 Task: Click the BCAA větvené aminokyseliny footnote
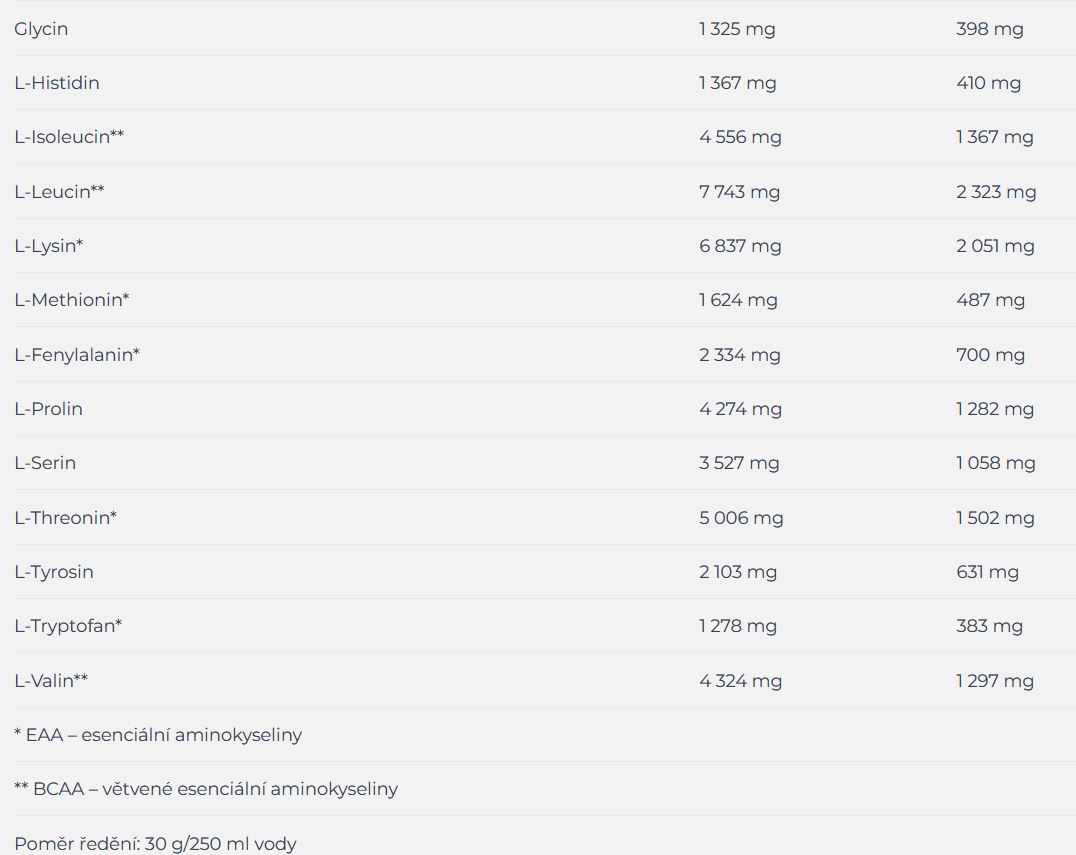[x=206, y=789]
